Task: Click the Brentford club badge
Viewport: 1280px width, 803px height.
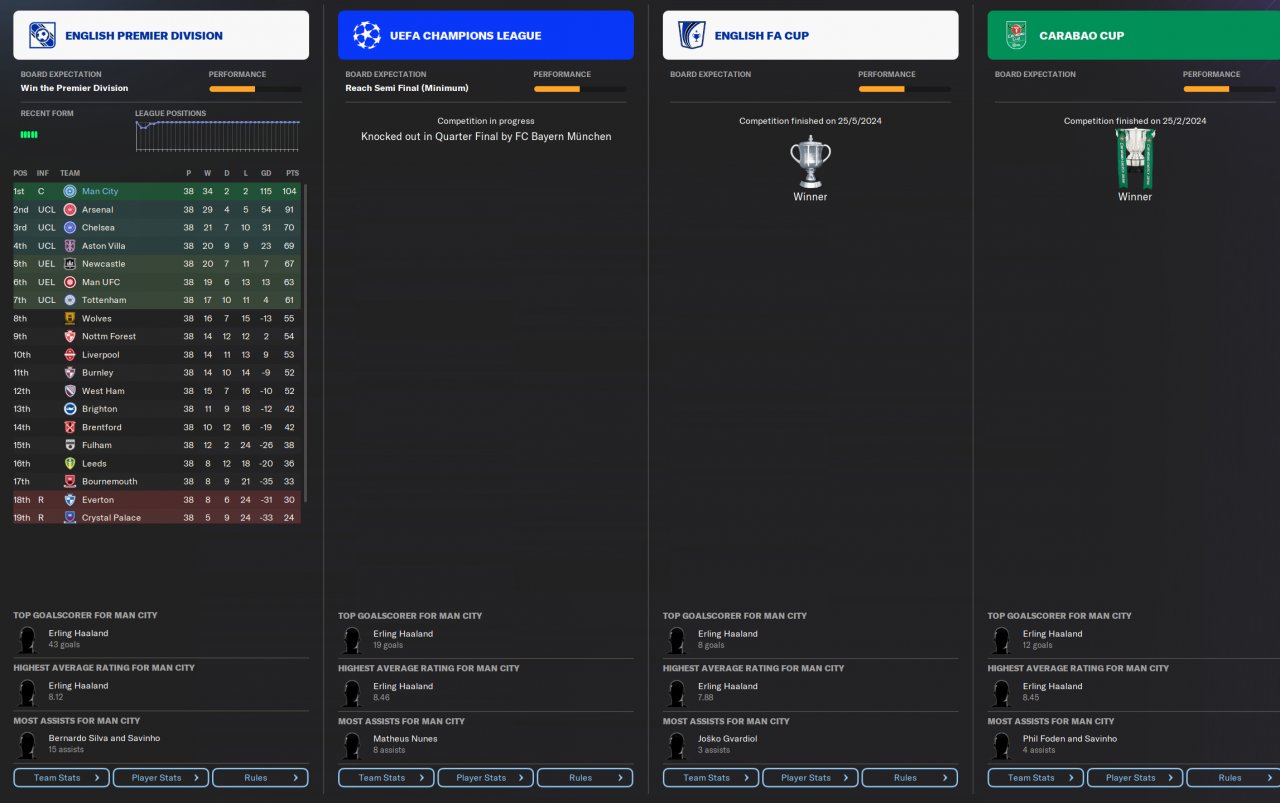Action: (70, 427)
